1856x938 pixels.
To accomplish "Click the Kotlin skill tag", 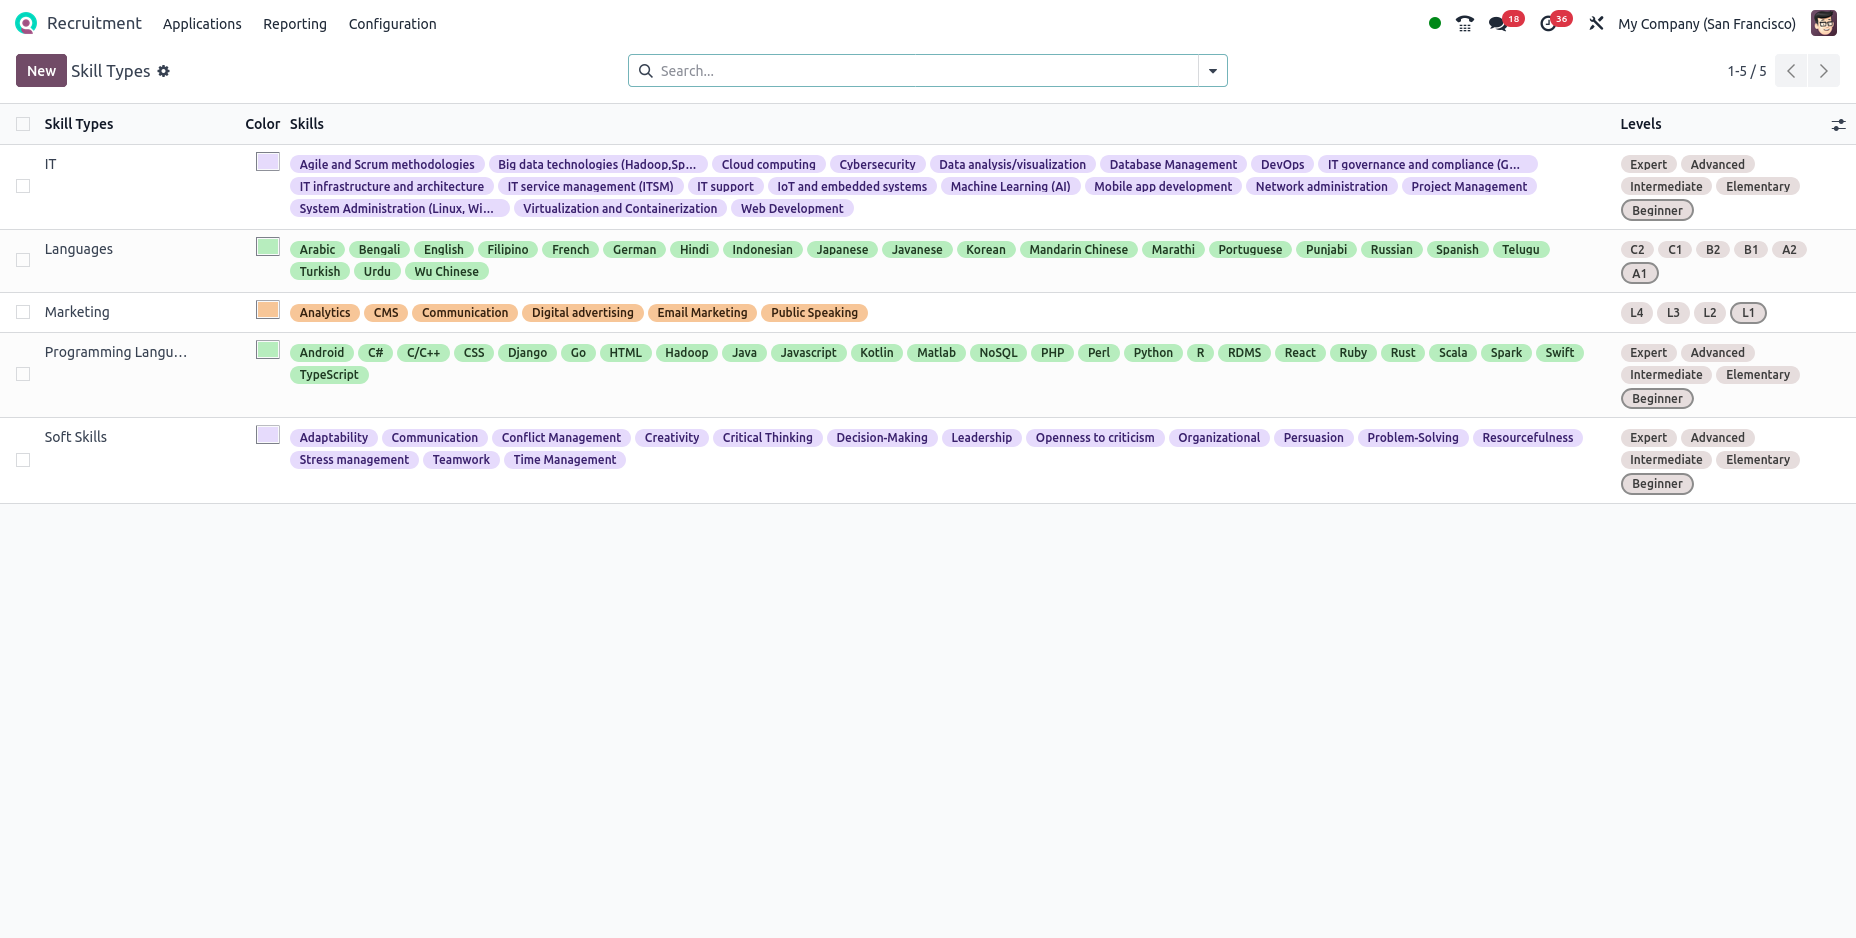I will point(877,352).
